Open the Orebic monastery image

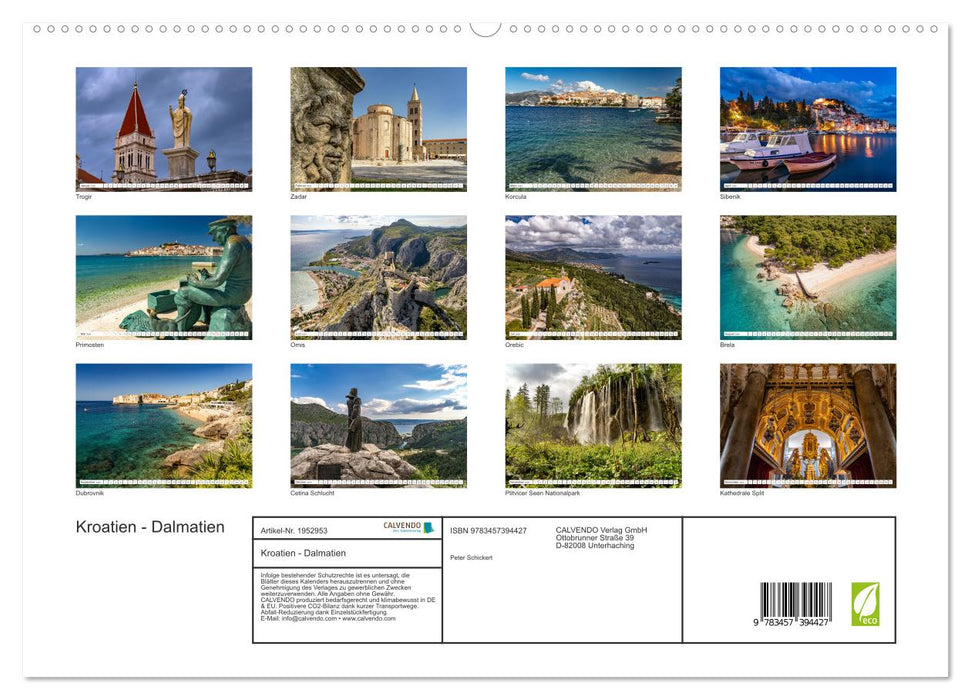[x=593, y=277]
